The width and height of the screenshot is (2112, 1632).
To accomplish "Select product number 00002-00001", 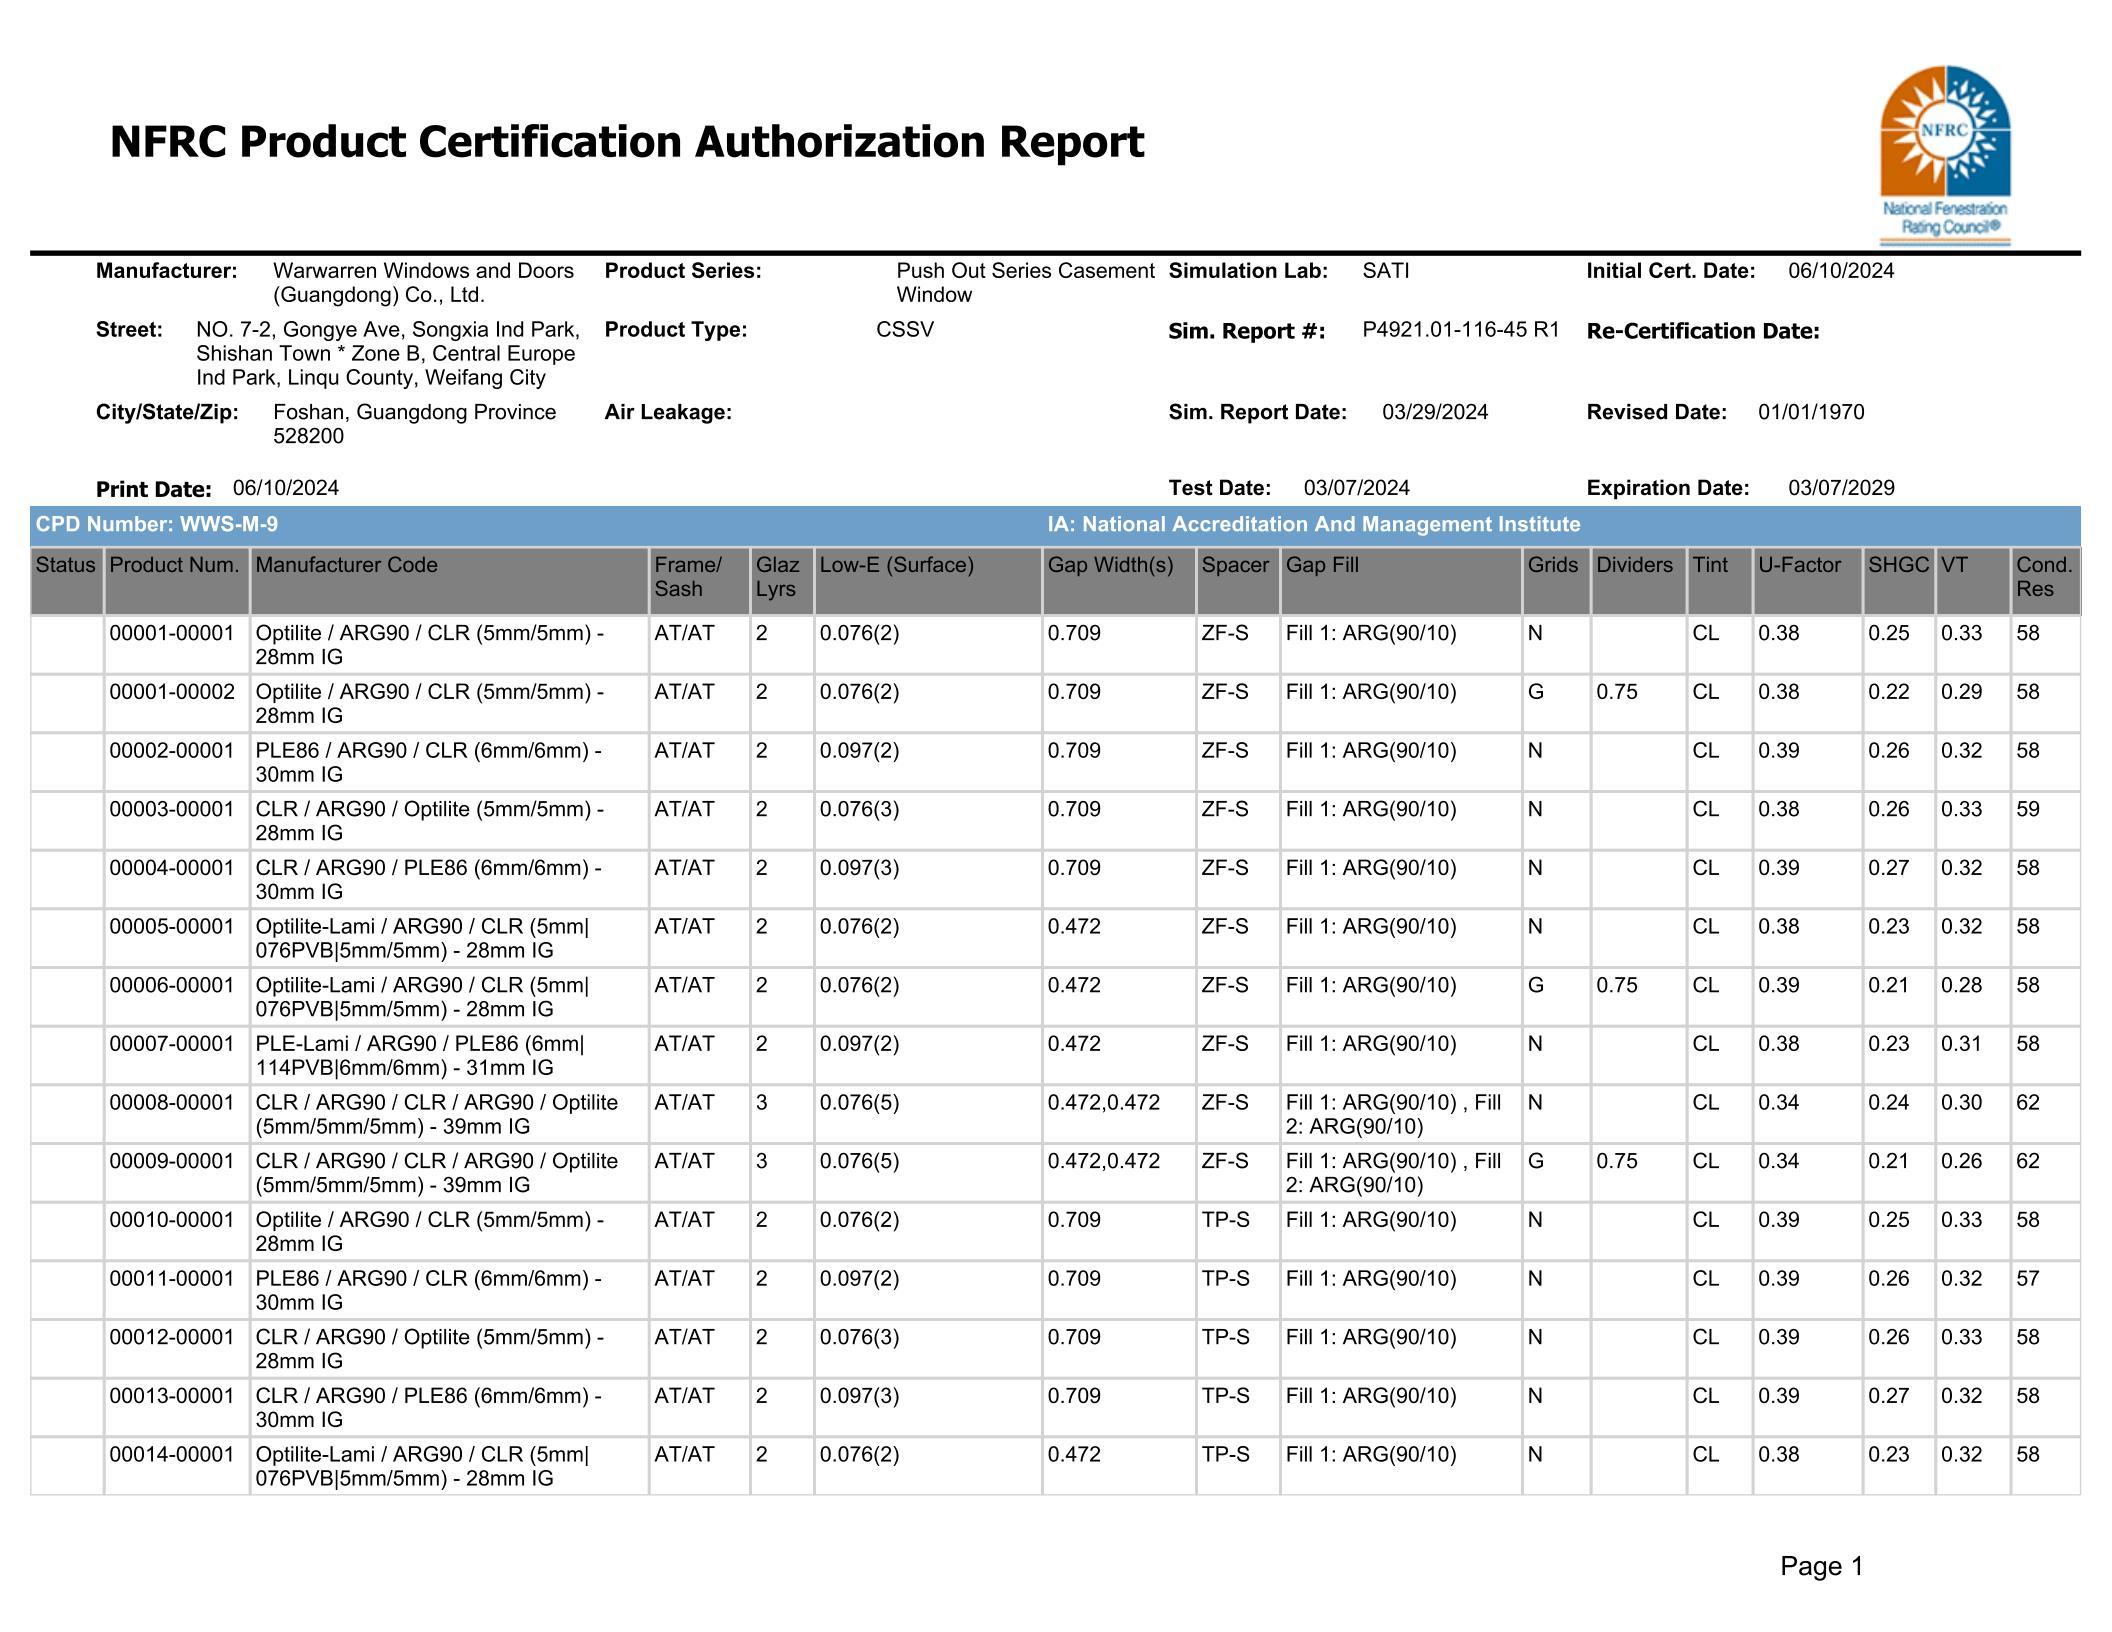I will point(172,751).
